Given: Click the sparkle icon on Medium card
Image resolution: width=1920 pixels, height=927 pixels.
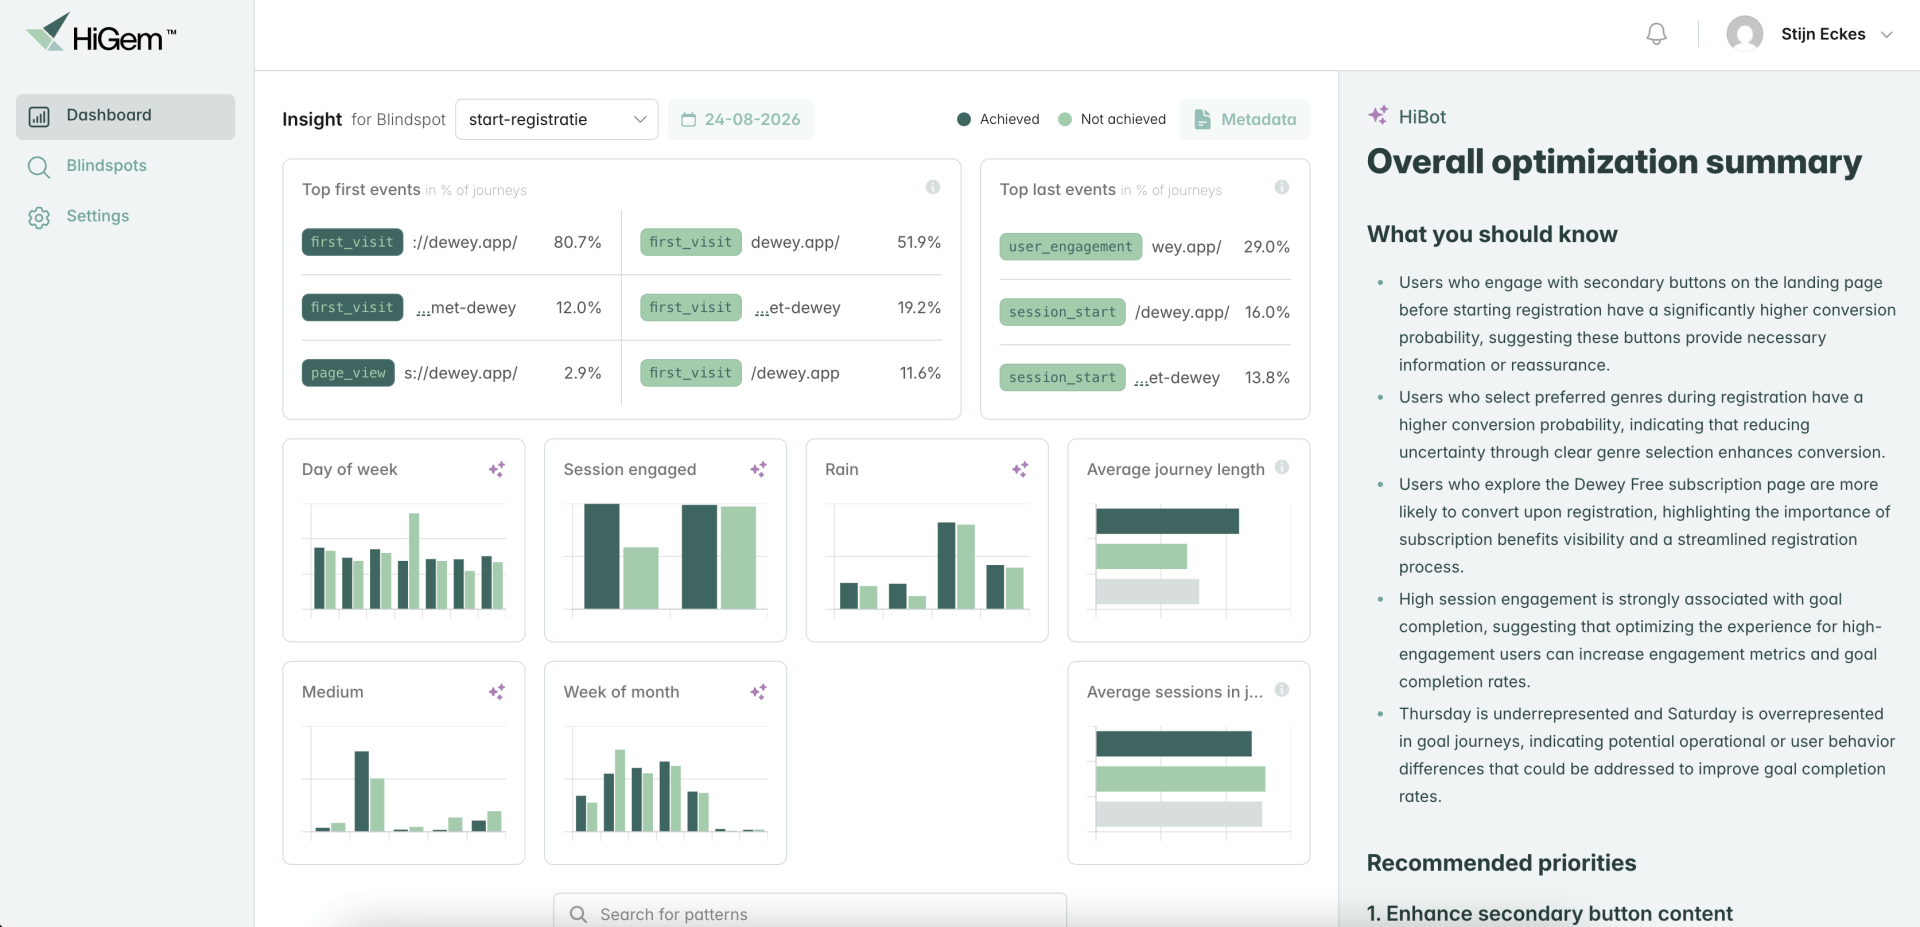Looking at the screenshot, I should point(496,691).
